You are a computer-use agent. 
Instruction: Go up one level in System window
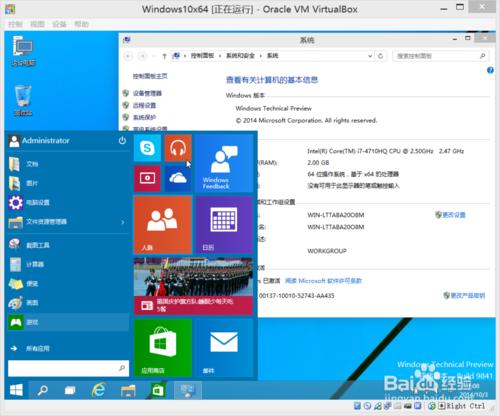click(x=164, y=56)
